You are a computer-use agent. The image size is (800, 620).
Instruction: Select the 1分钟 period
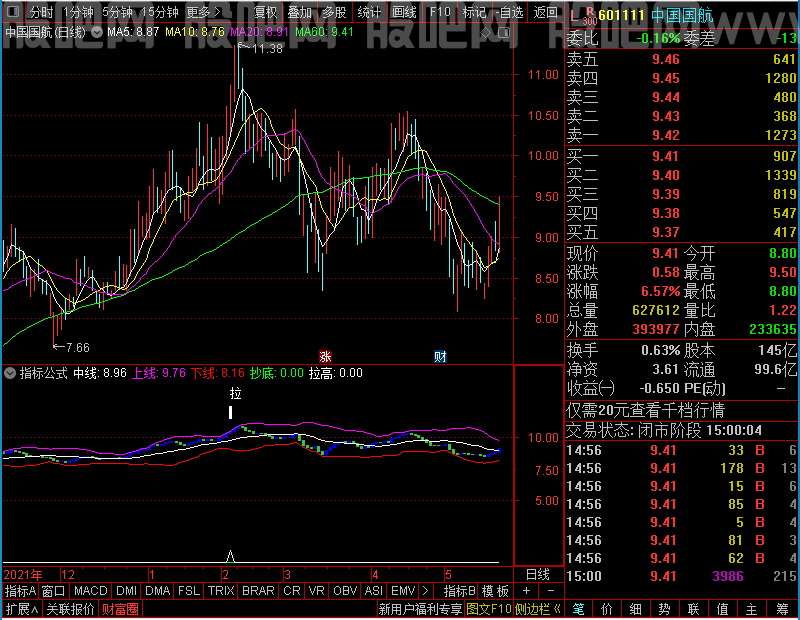(x=78, y=12)
